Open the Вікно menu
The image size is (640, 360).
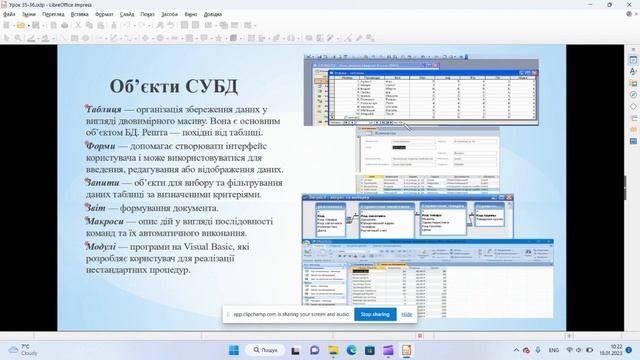[x=191, y=14]
